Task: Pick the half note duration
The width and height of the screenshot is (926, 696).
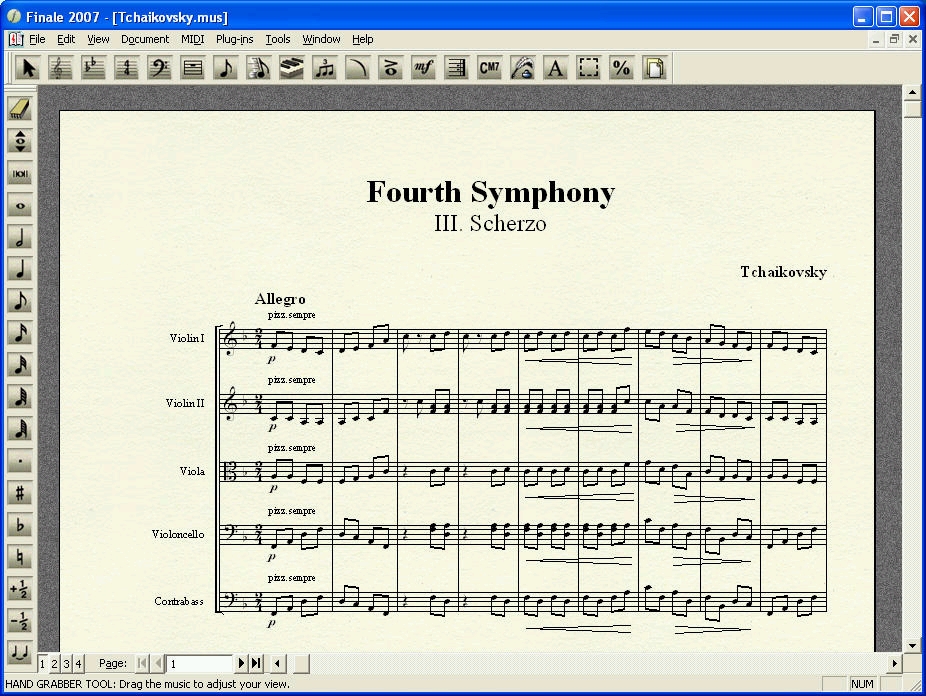Action: (20, 238)
